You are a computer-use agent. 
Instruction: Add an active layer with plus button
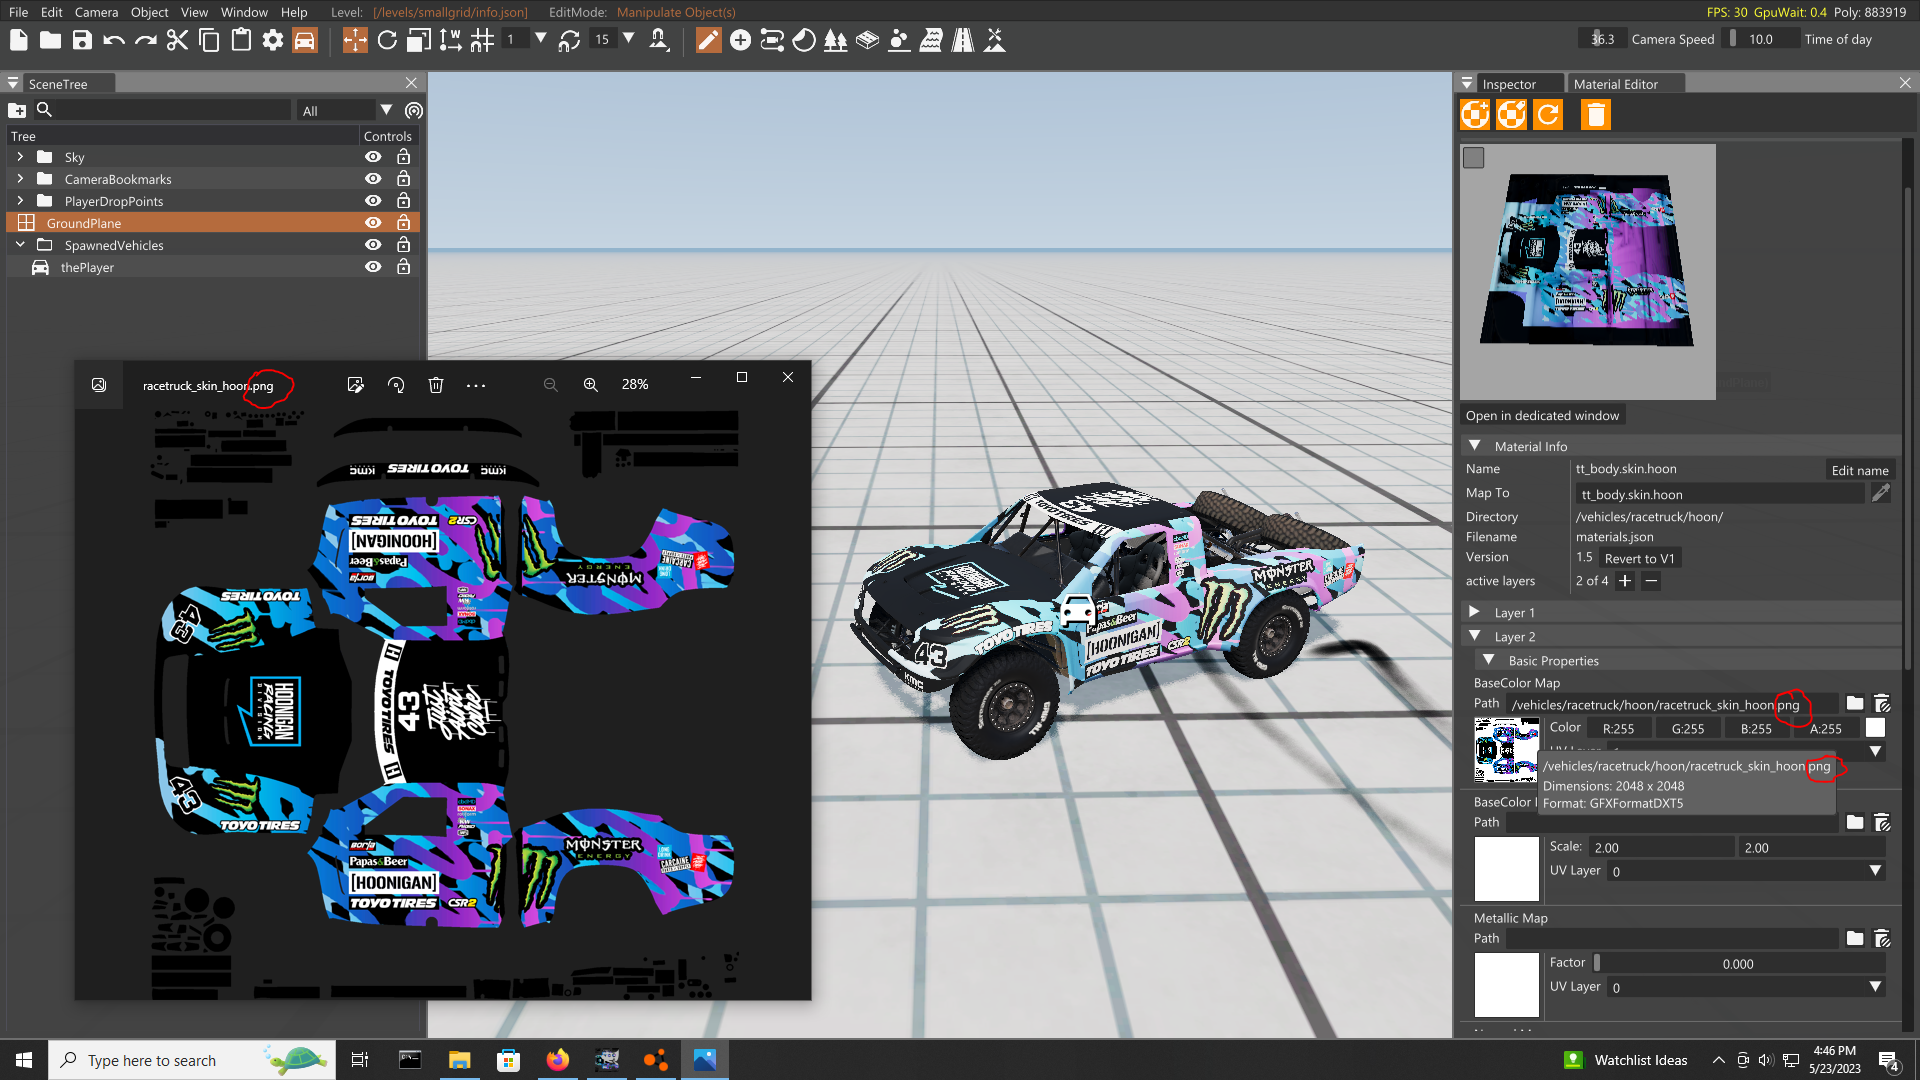(x=1625, y=581)
